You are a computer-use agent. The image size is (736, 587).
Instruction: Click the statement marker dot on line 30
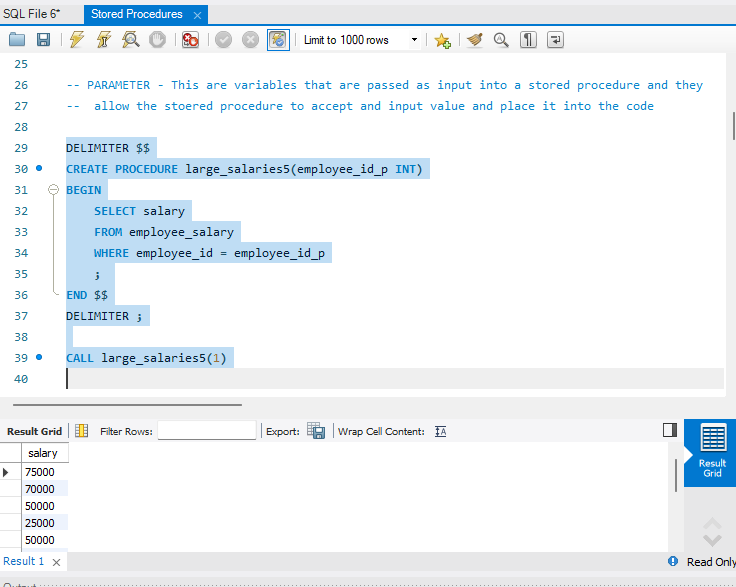coord(39,168)
